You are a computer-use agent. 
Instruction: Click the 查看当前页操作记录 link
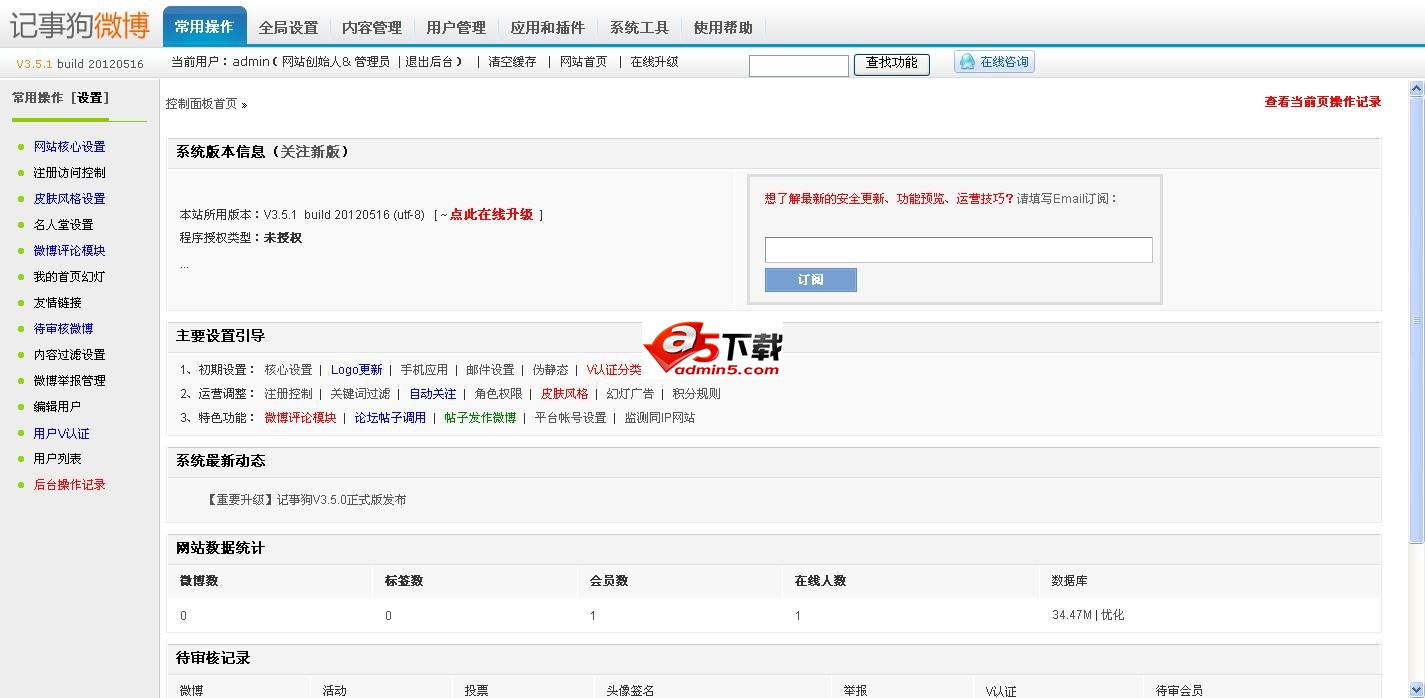coord(1320,101)
